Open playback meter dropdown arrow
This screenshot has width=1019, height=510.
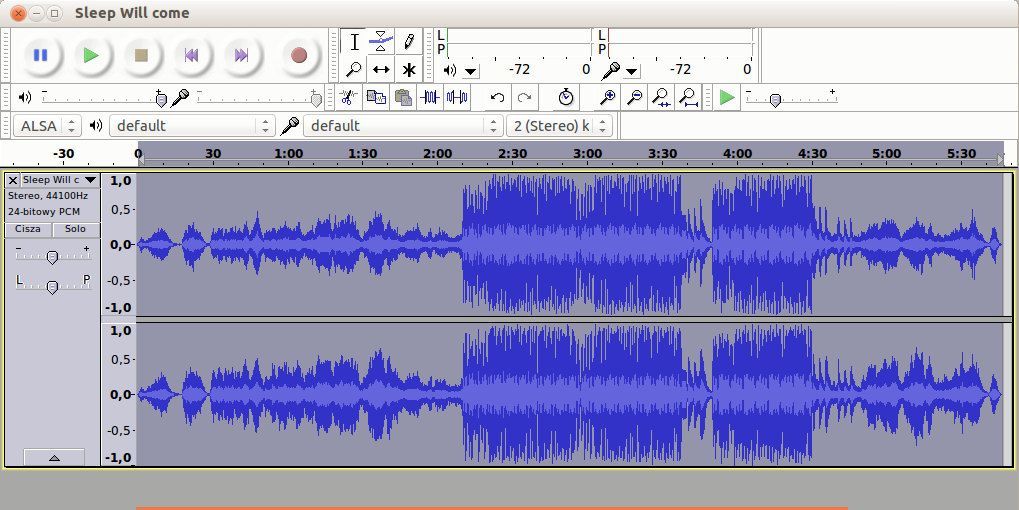click(471, 70)
